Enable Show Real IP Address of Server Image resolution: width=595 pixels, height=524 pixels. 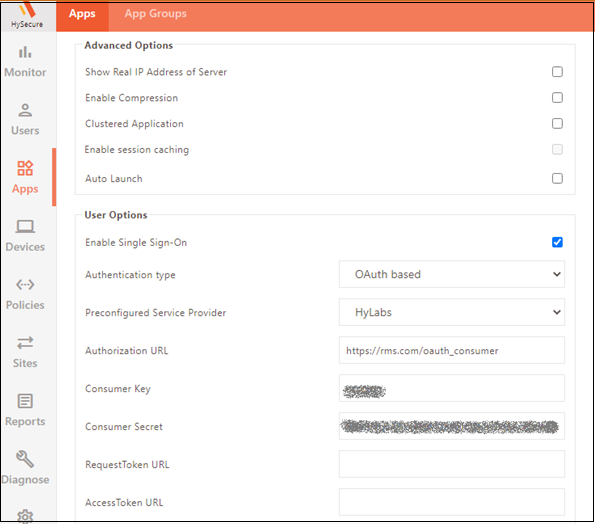point(557,72)
